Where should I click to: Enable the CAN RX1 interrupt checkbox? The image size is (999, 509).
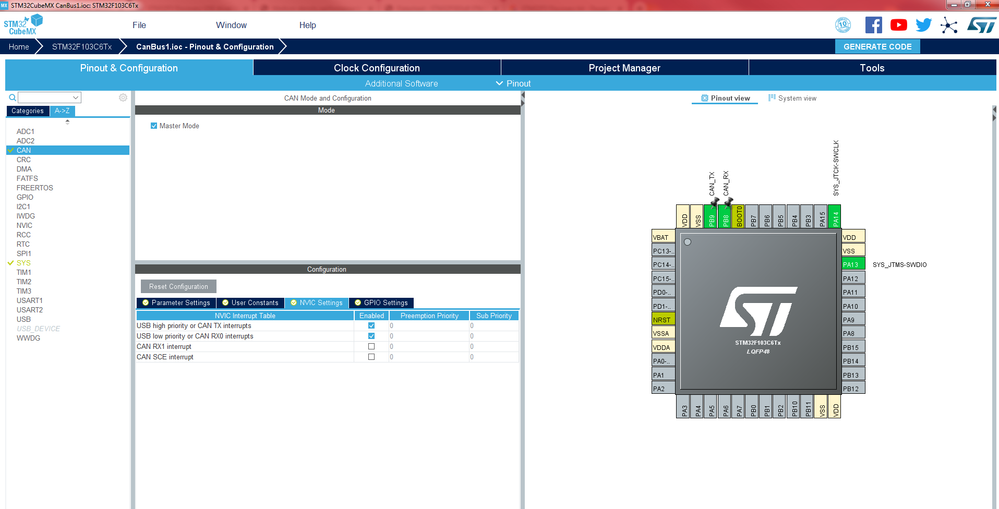(371, 347)
